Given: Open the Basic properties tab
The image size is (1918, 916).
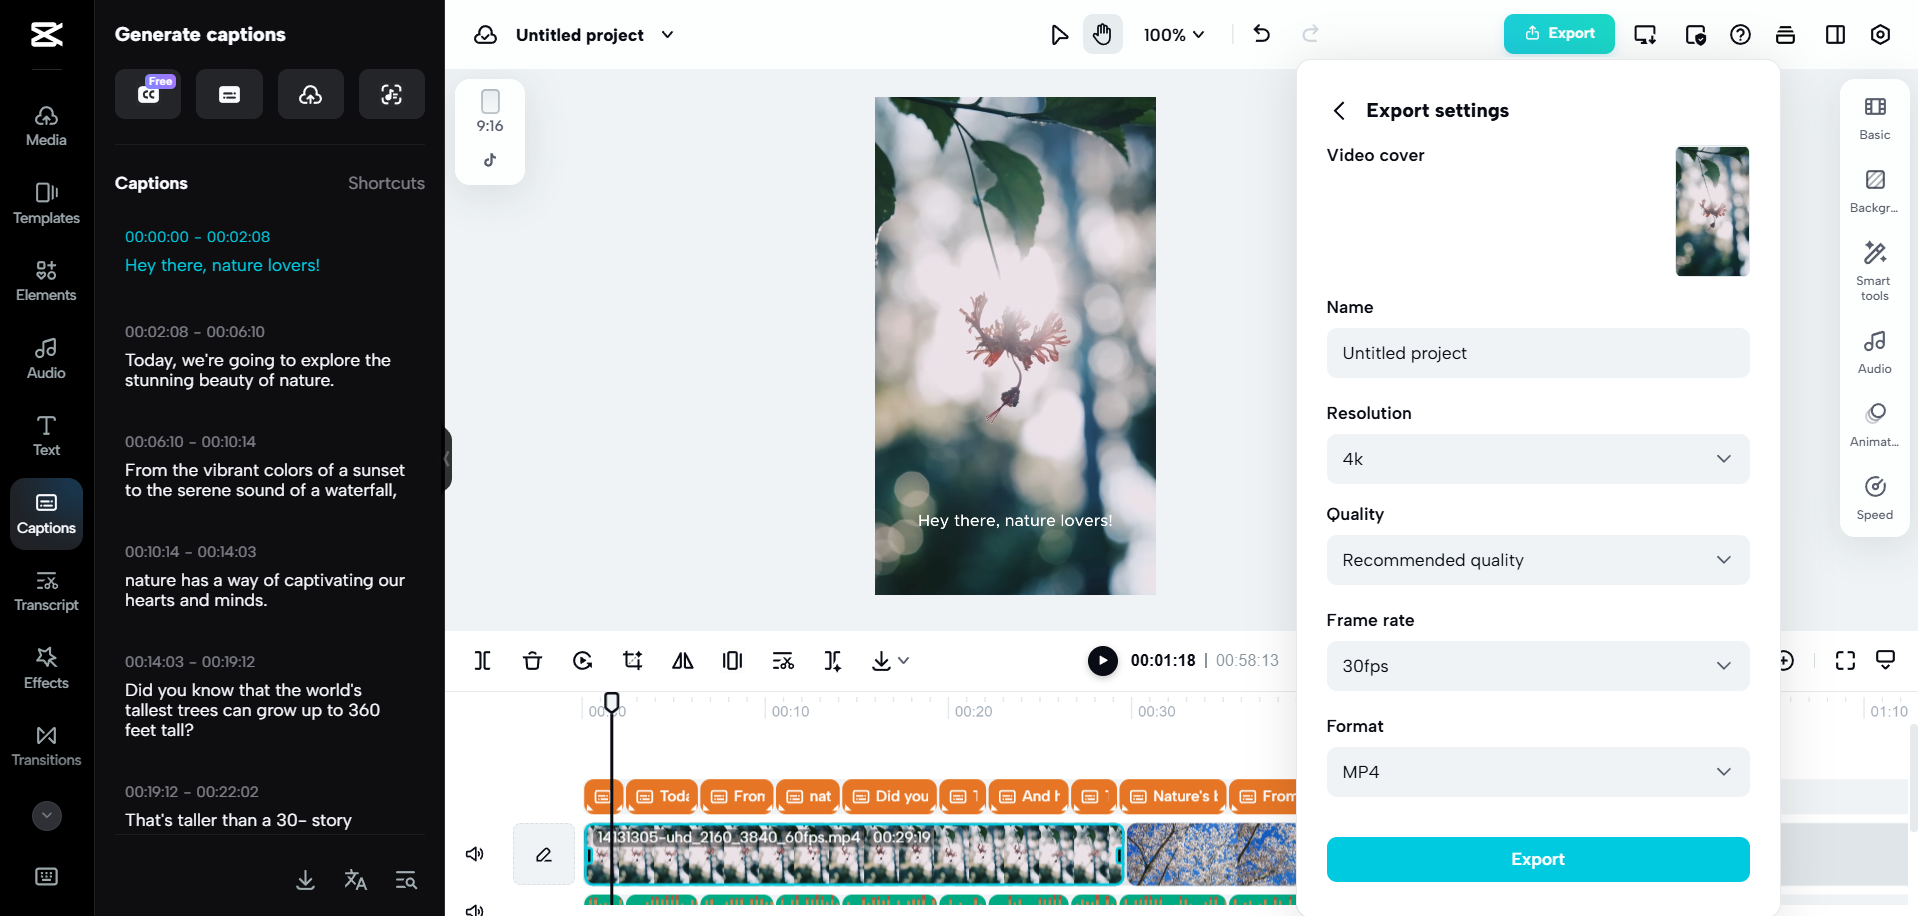Looking at the screenshot, I should [x=1875, y=118].
